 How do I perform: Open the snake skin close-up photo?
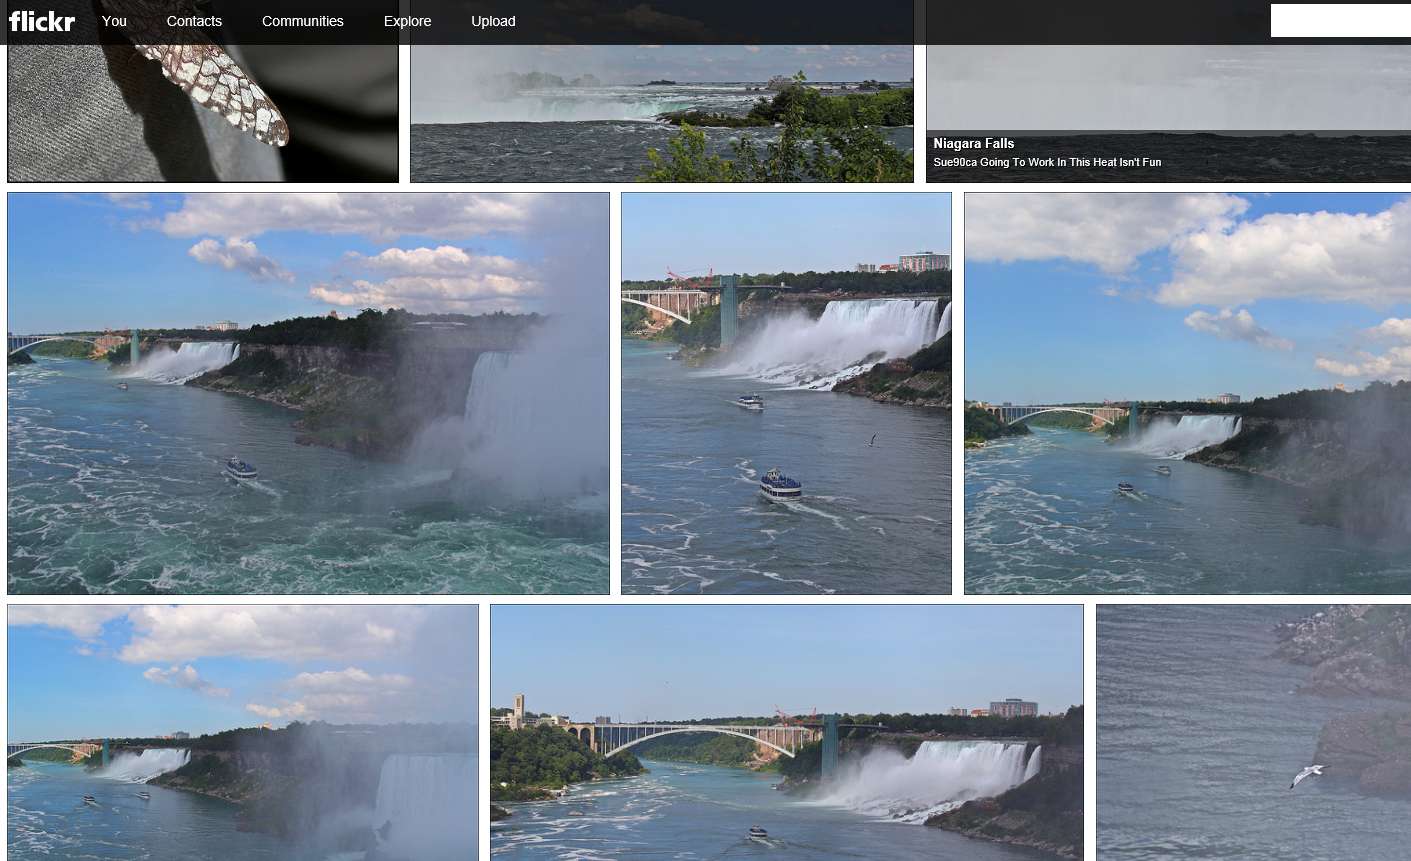coord(203,112)
